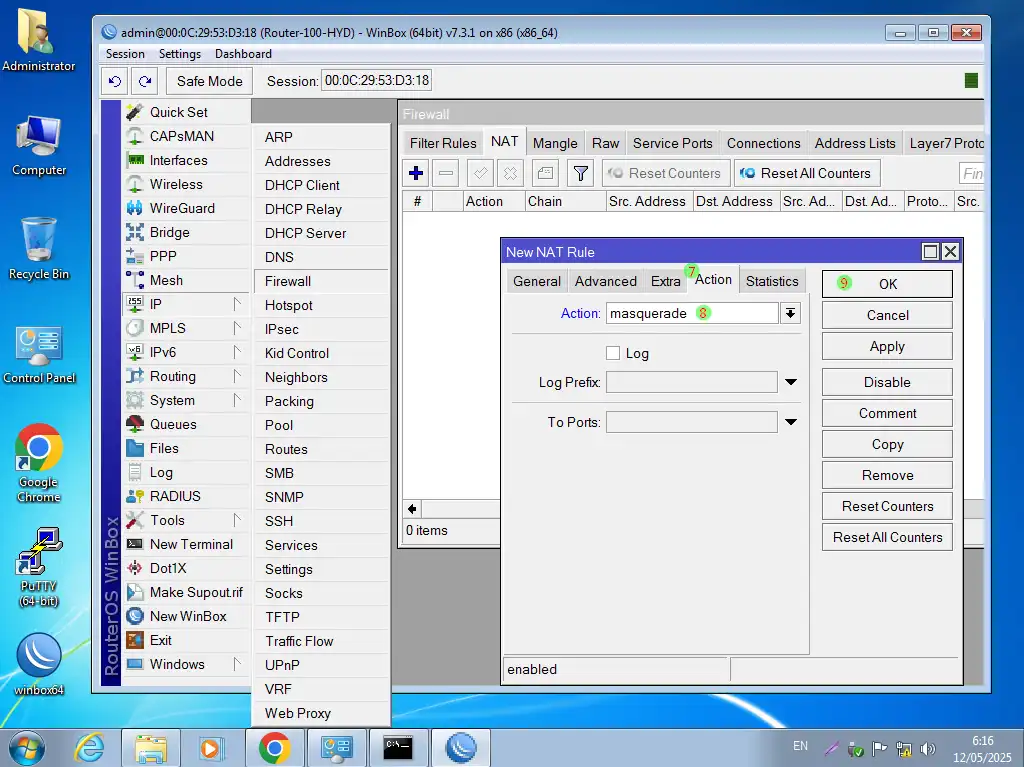Click the Log Prefix input field

tap(691, 382)
